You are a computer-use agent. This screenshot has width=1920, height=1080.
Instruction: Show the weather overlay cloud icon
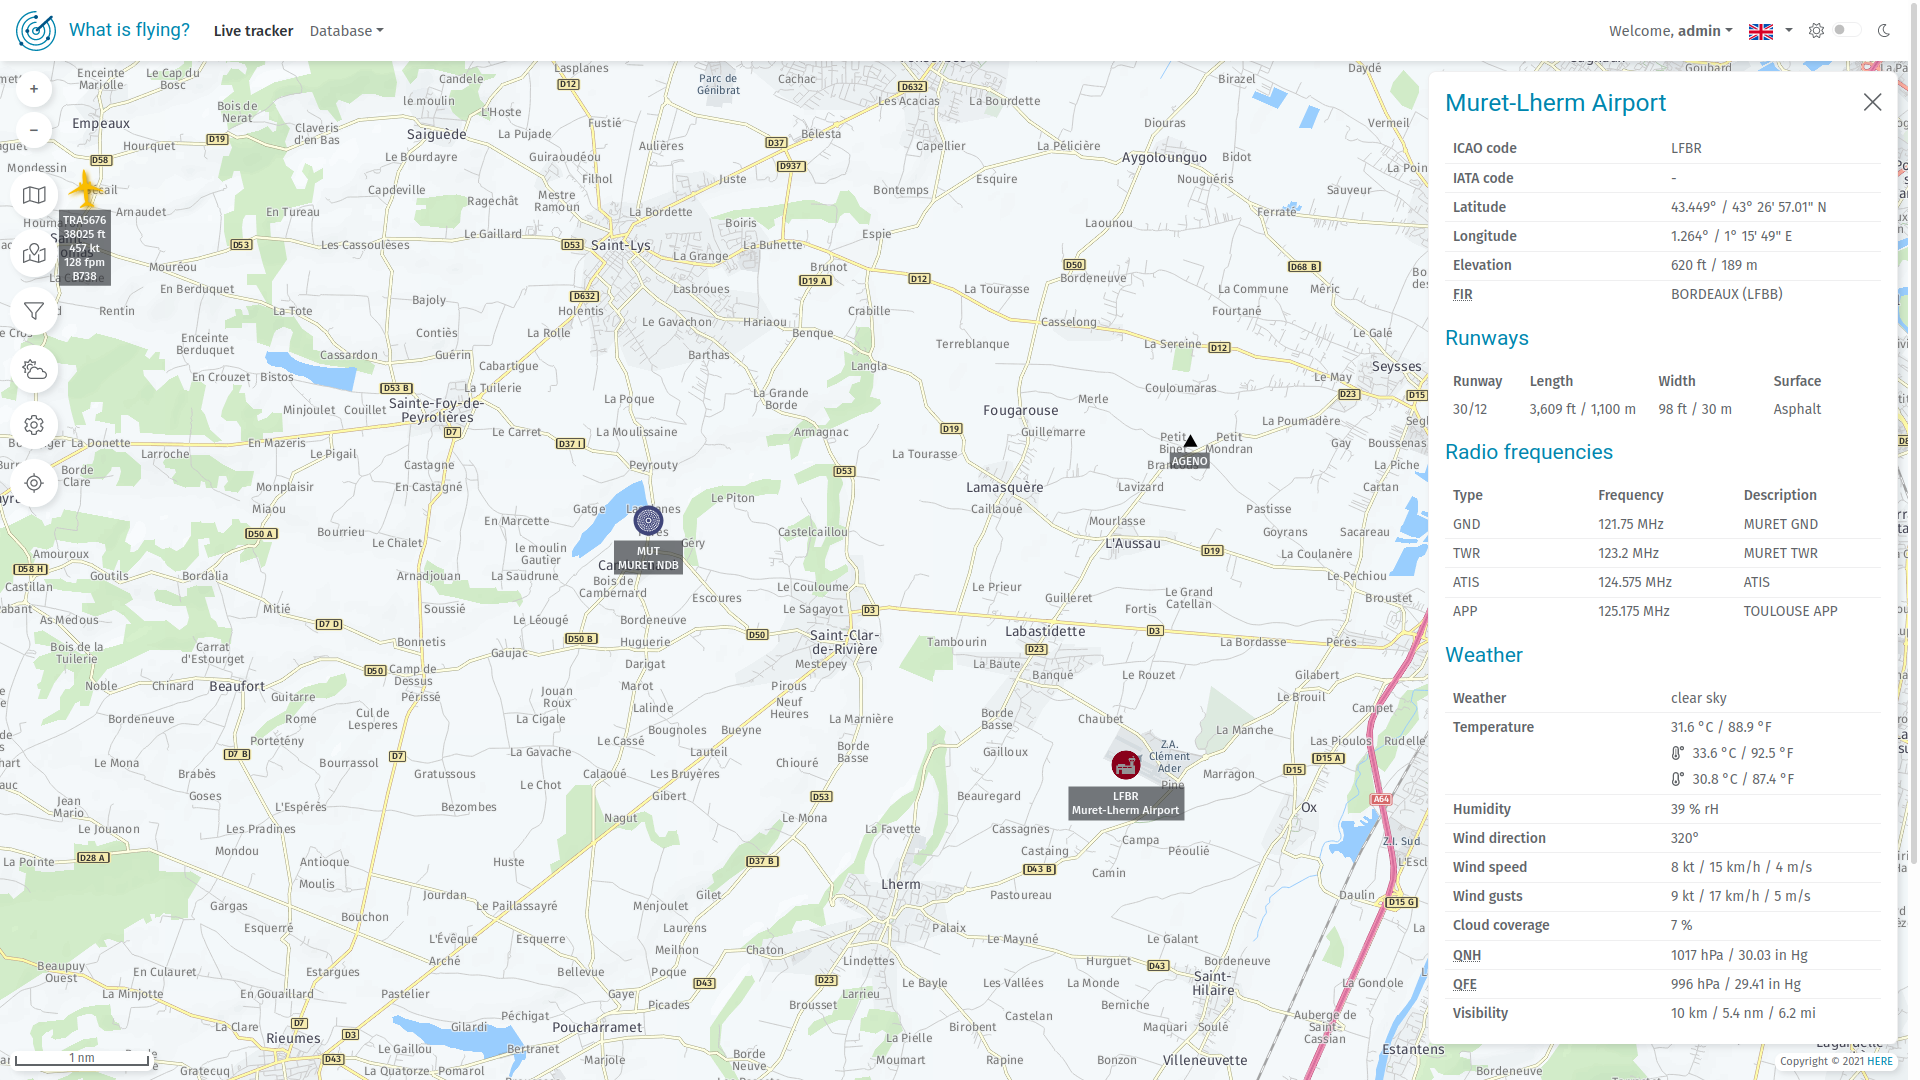click(x=34, y=369)
